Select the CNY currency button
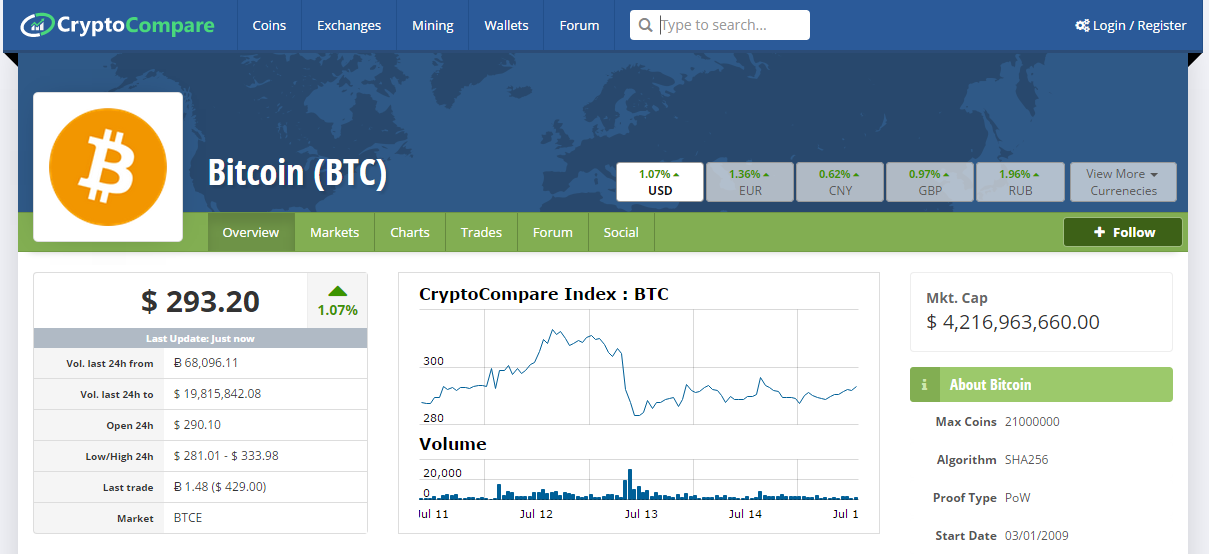 coord(840,182)
